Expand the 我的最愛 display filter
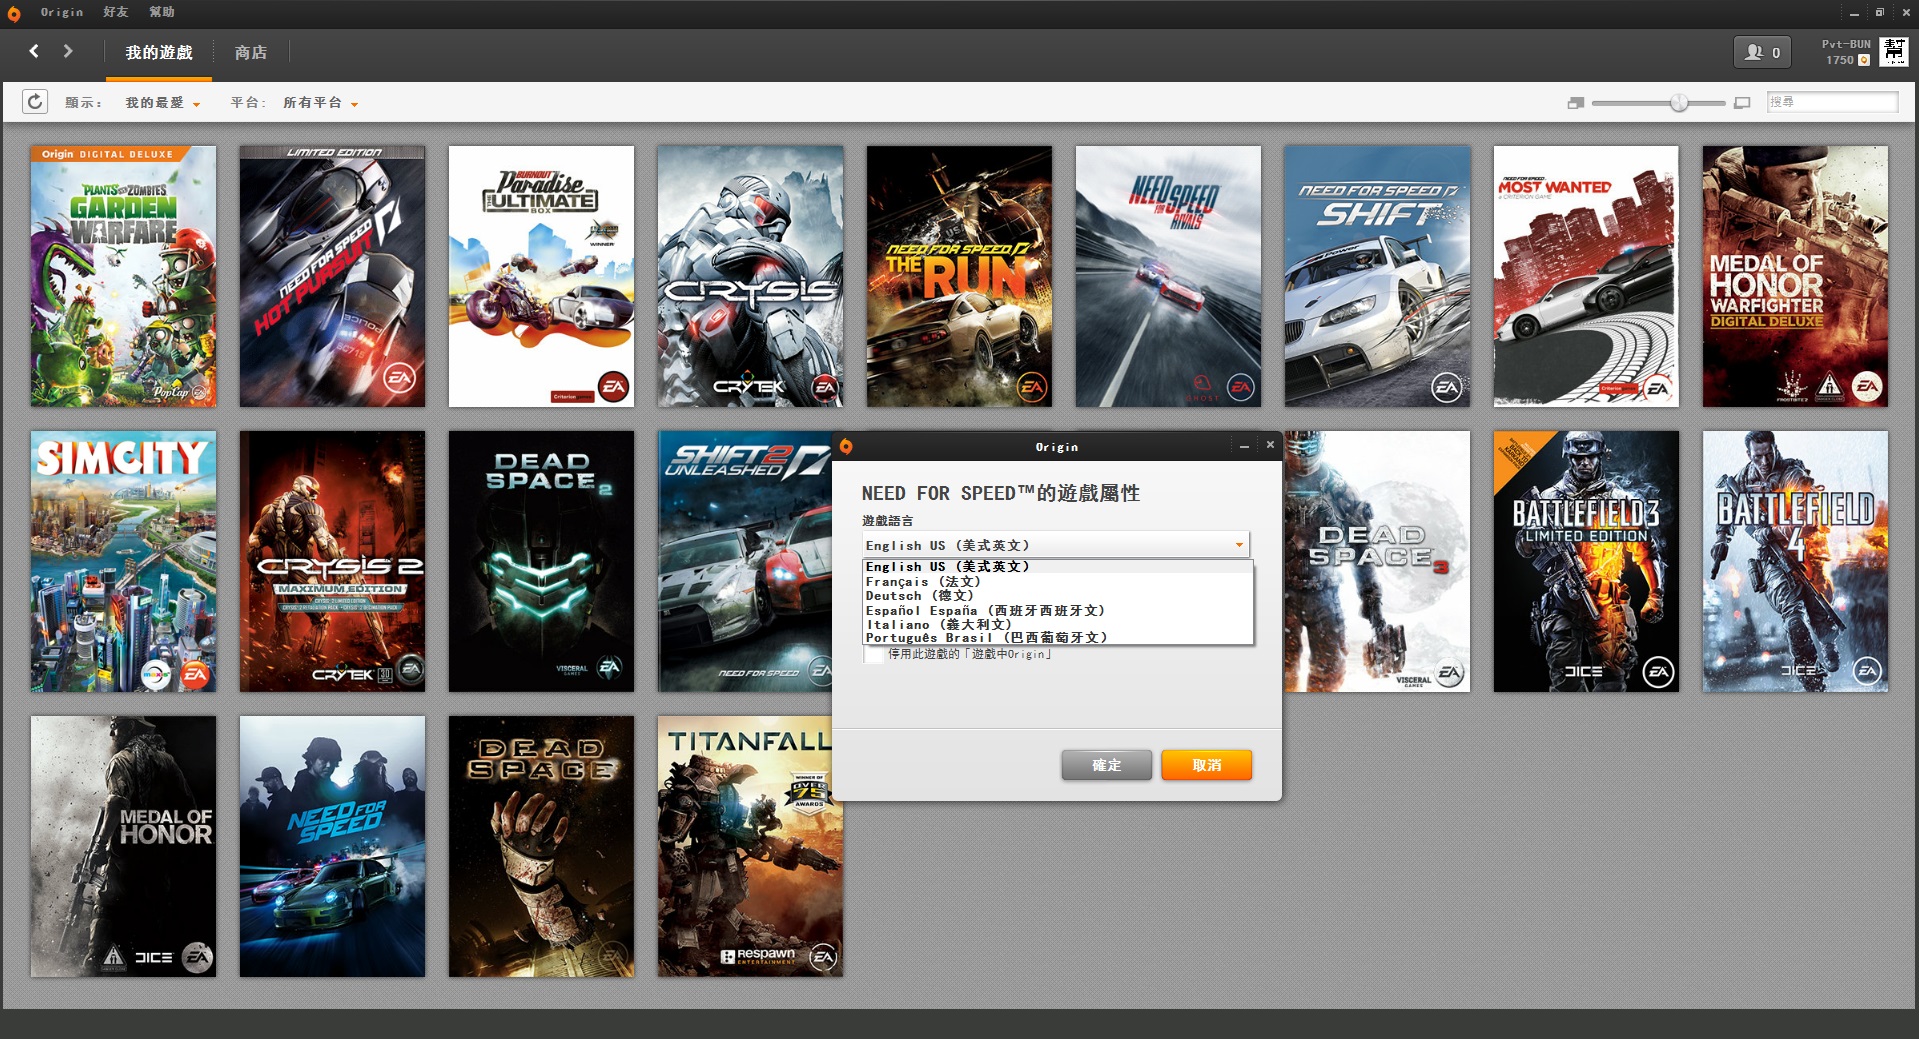The image size is (1919, 1039). pos(162,103)
